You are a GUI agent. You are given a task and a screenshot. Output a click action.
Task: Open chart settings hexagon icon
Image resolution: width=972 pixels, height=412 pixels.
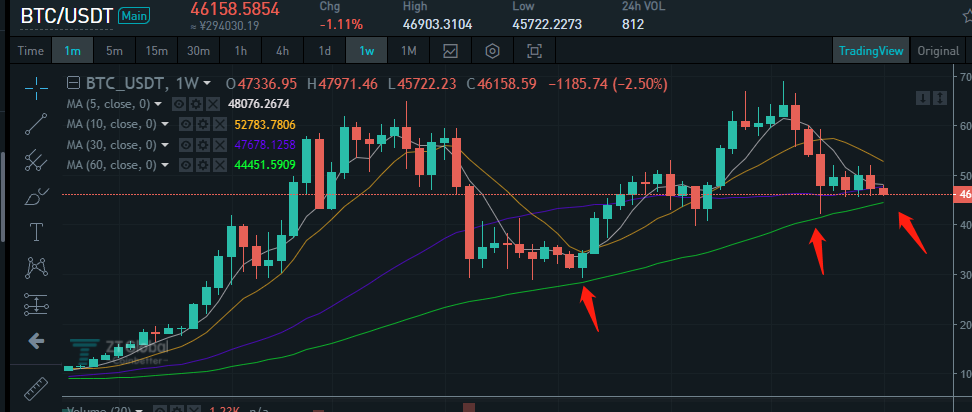492,51
